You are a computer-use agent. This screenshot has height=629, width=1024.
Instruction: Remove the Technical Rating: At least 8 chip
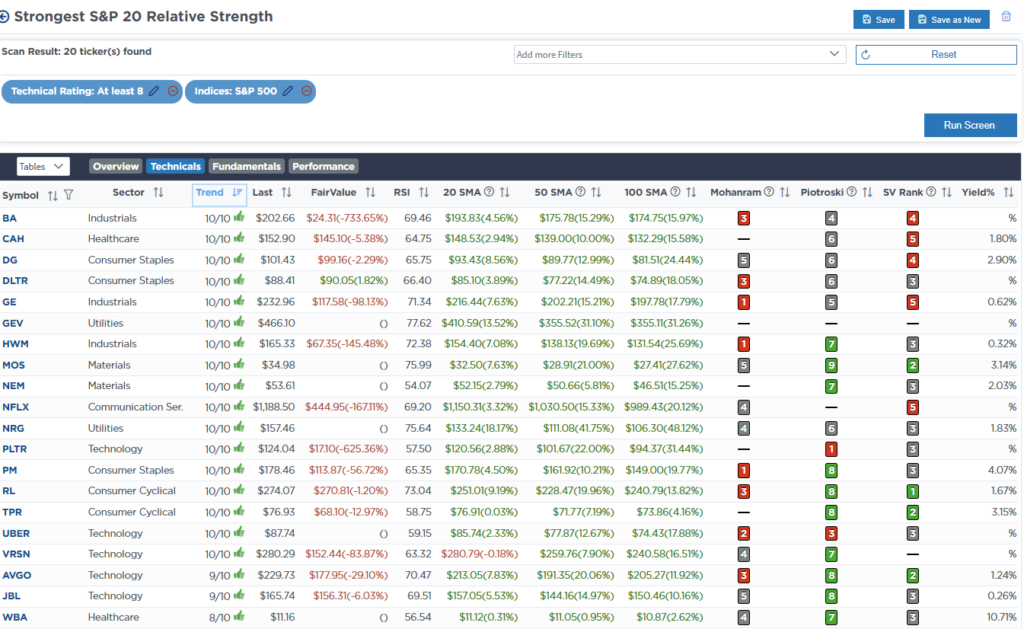click(172, 91)
